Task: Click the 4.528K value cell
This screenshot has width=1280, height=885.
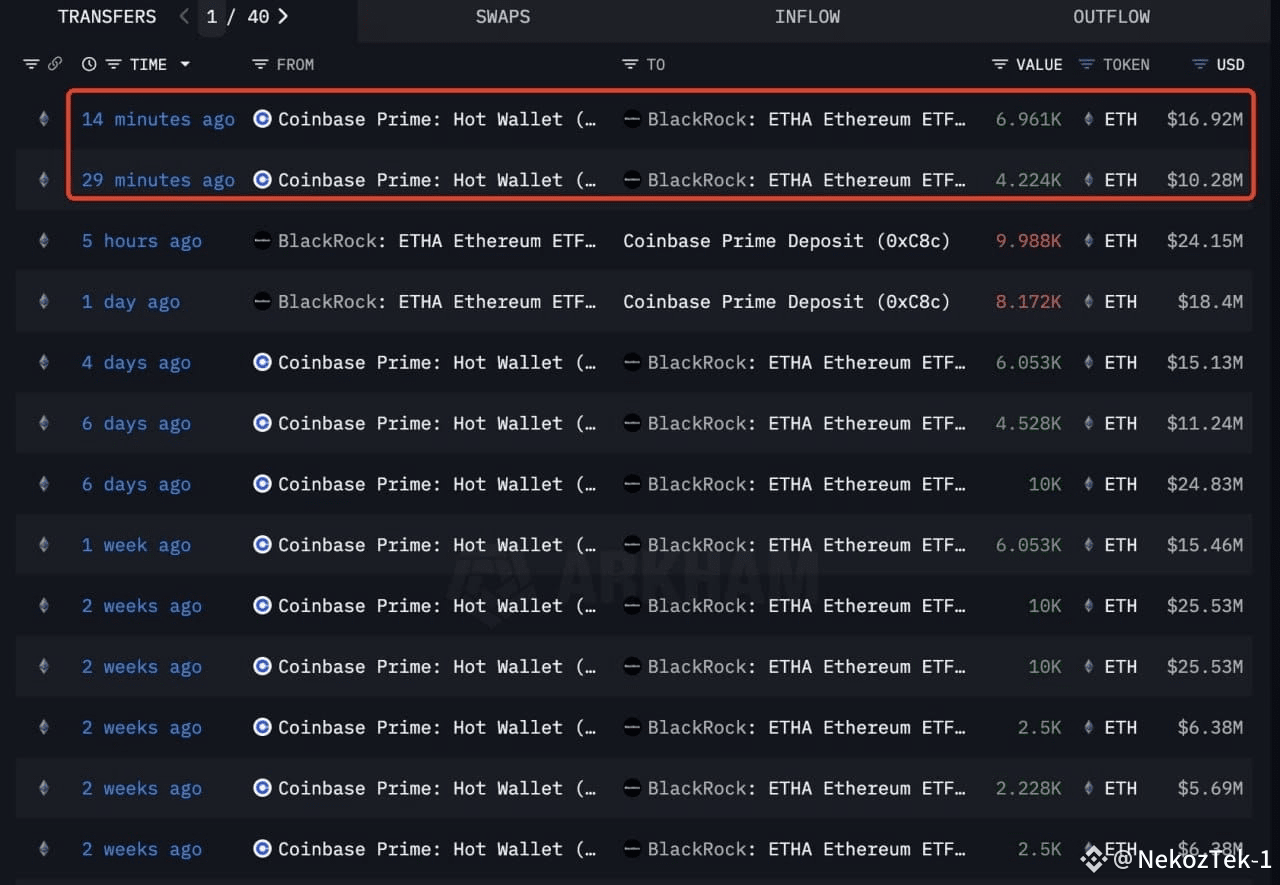Action: click(1028, 423)
